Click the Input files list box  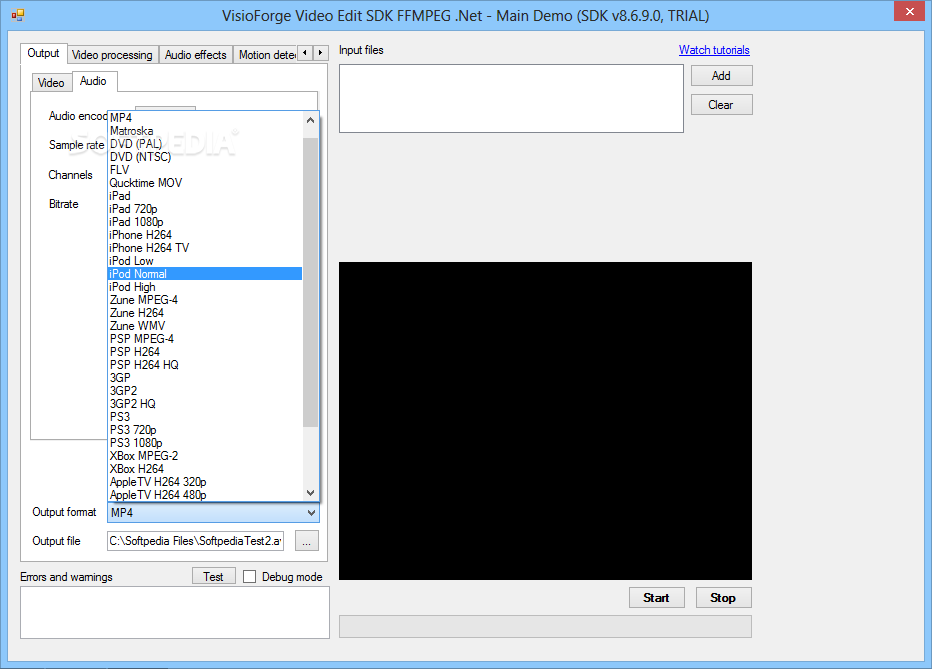tap(511, 99)
